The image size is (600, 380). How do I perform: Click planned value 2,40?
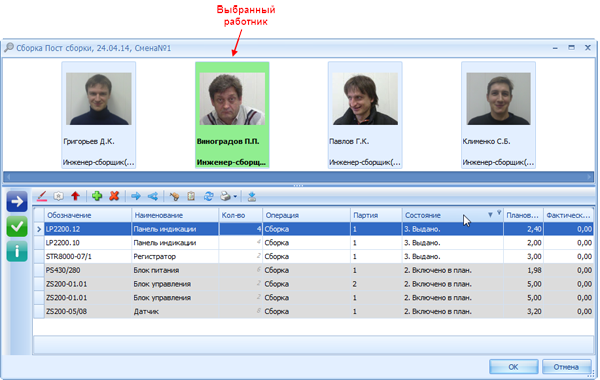523,229
